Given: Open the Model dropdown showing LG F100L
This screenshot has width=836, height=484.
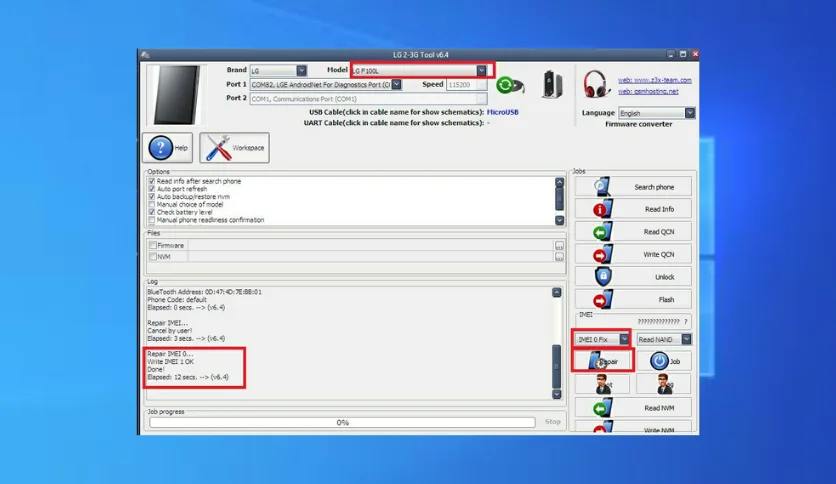Looking at the screenshot, I should pyautogui.click(x=481, y=70).
